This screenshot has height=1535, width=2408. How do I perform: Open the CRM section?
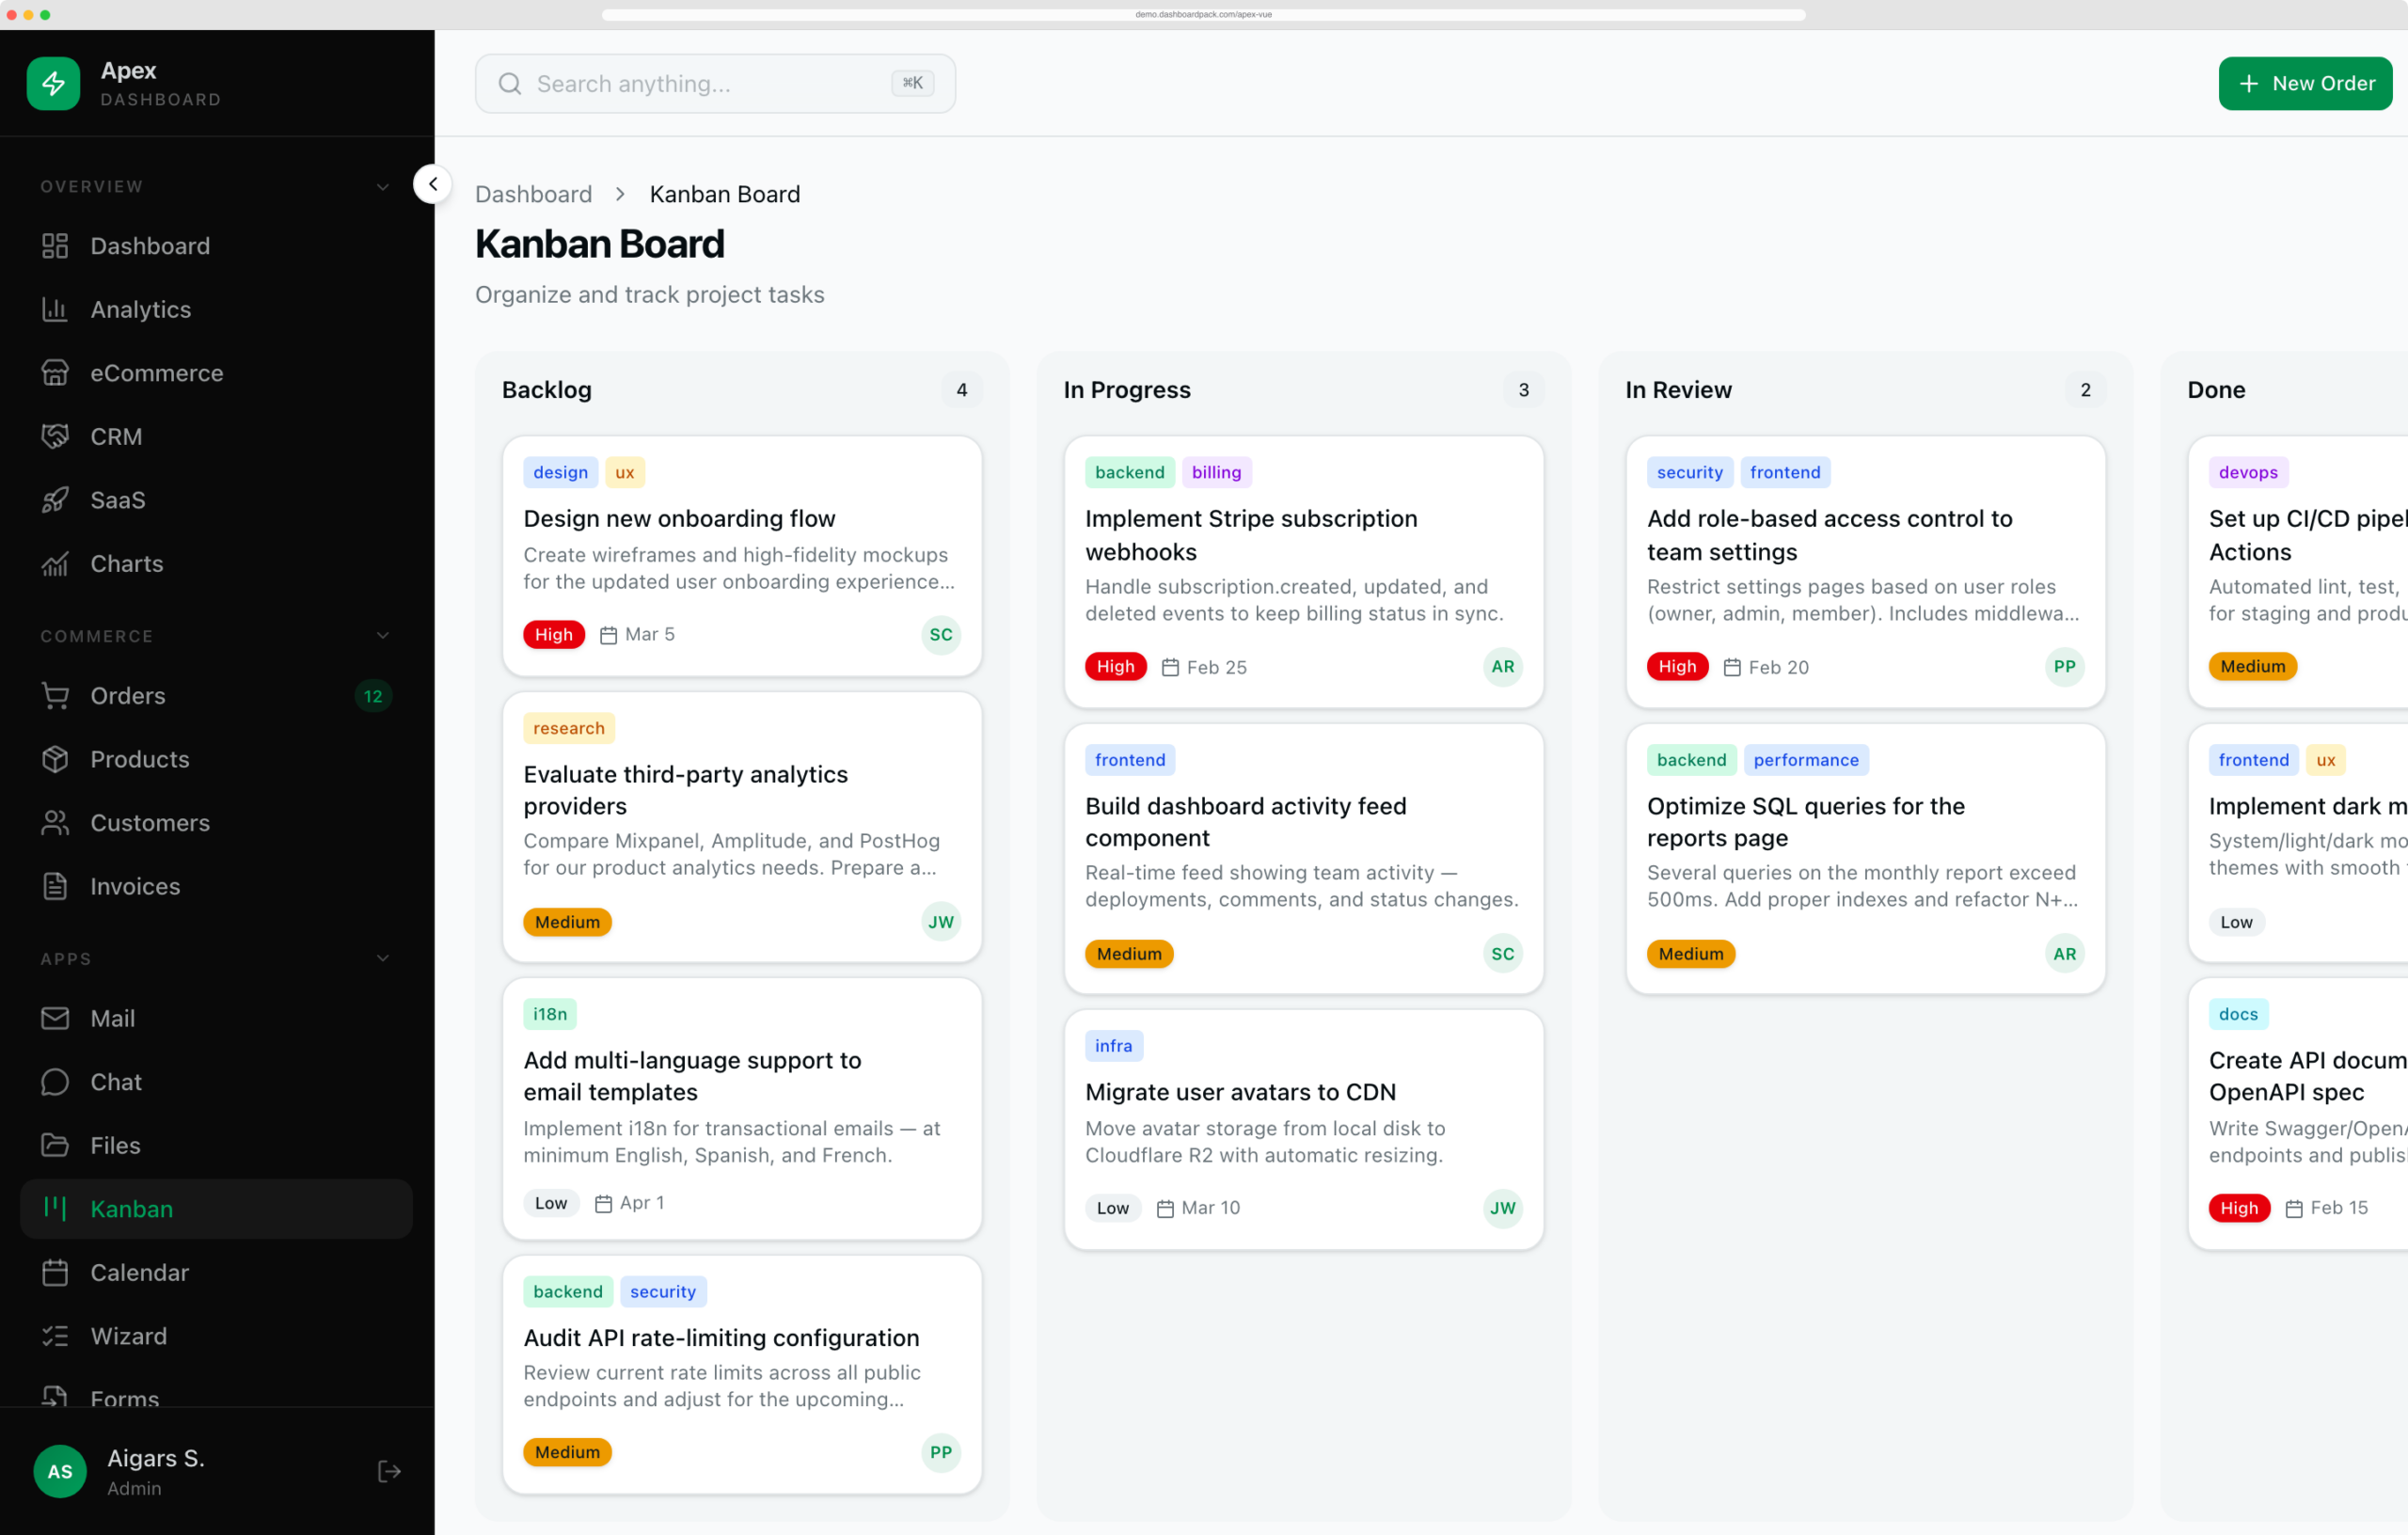[216, 437]
